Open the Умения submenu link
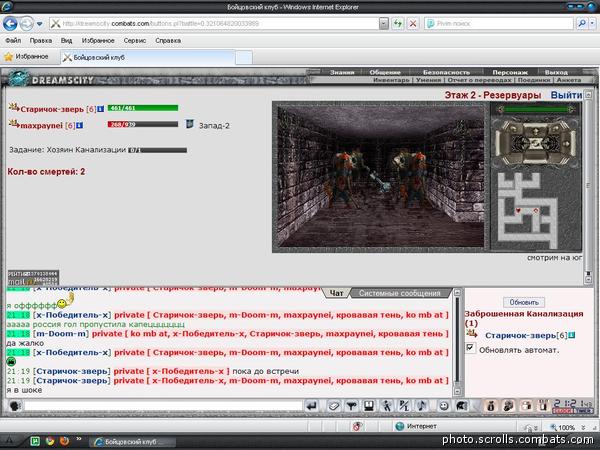This screenshot has width=600, height=450. click(429, 80)
